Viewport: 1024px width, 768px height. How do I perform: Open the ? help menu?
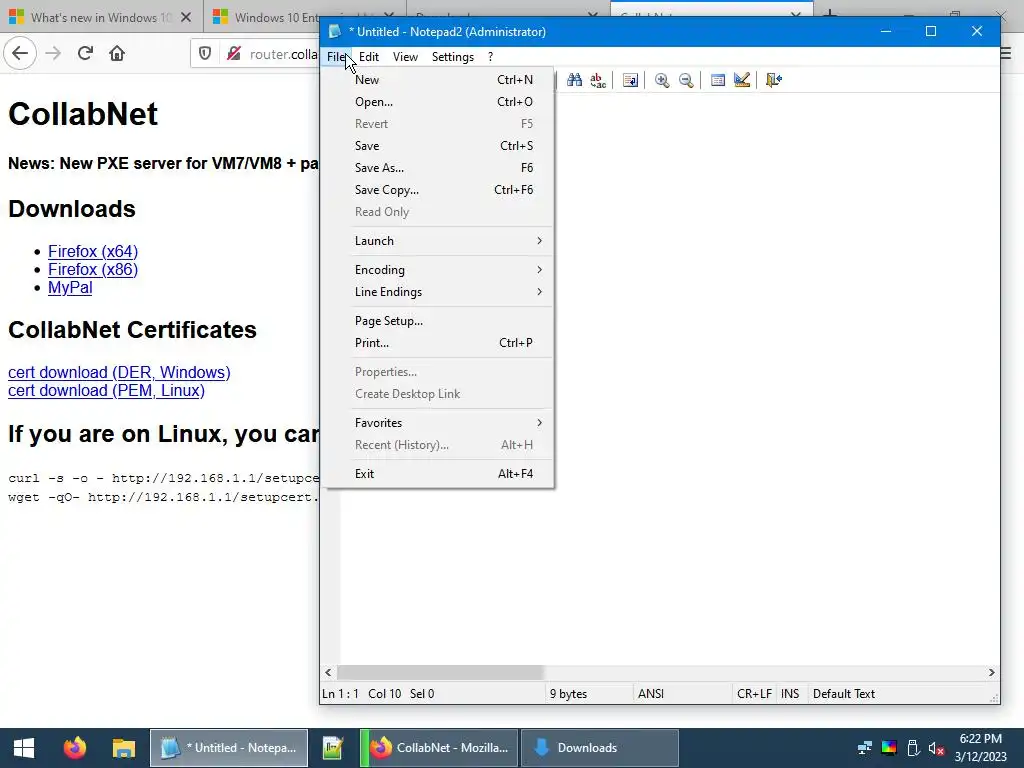coord(490,57)
